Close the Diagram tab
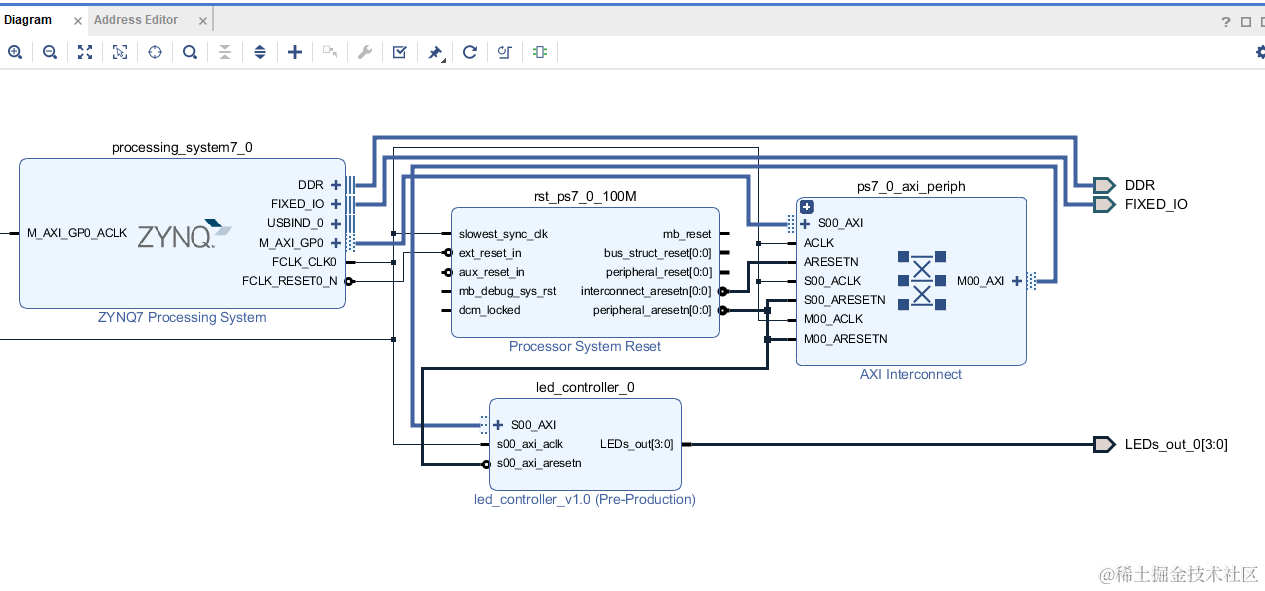The image size is (1265, 591). pos(77,21)
